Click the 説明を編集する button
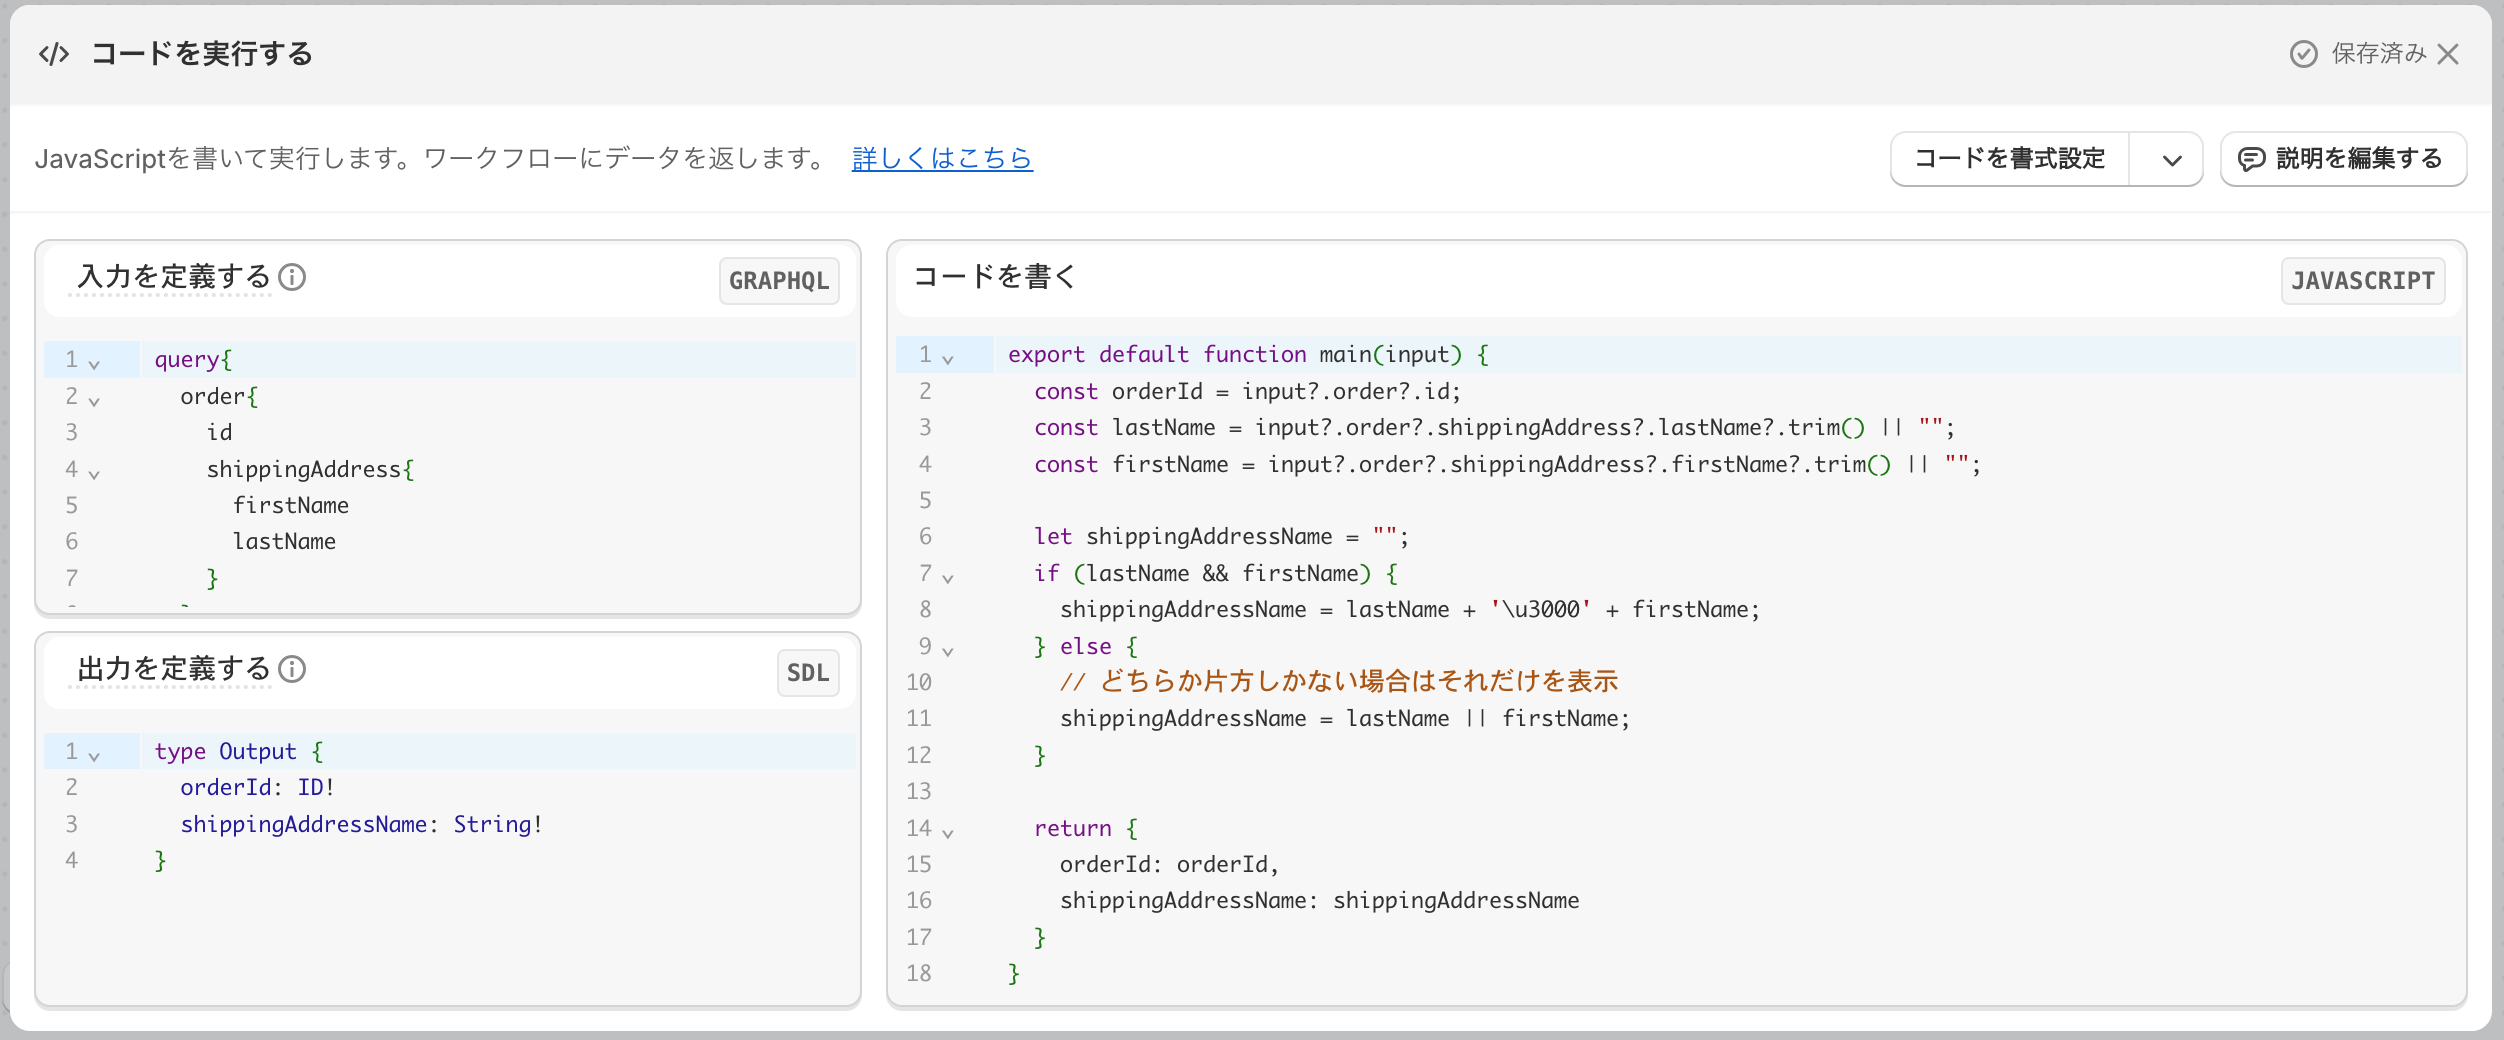2504x1040 pixels. [x=2343, y=159]
